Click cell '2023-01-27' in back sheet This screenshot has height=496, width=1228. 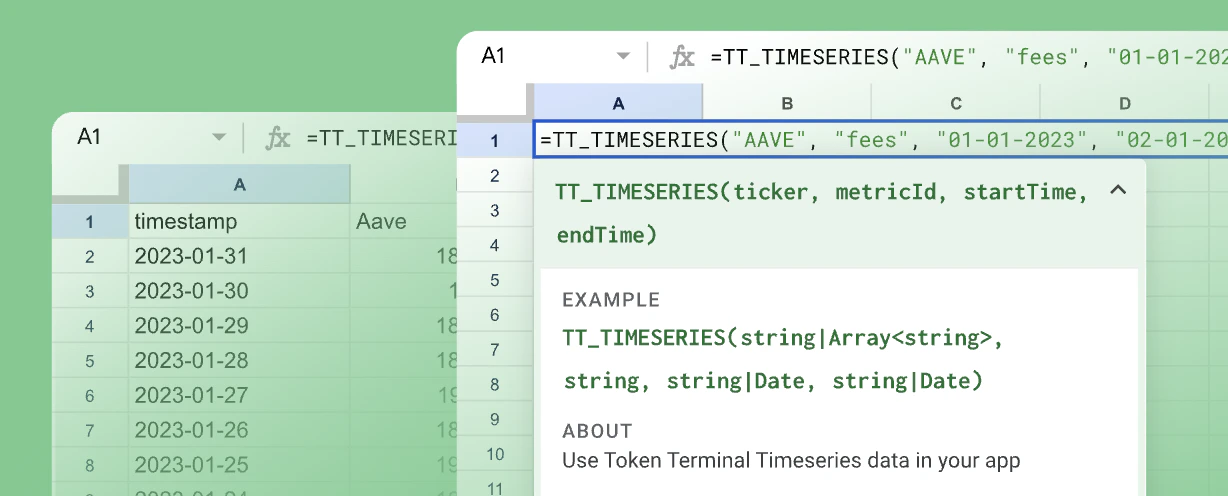239,395
